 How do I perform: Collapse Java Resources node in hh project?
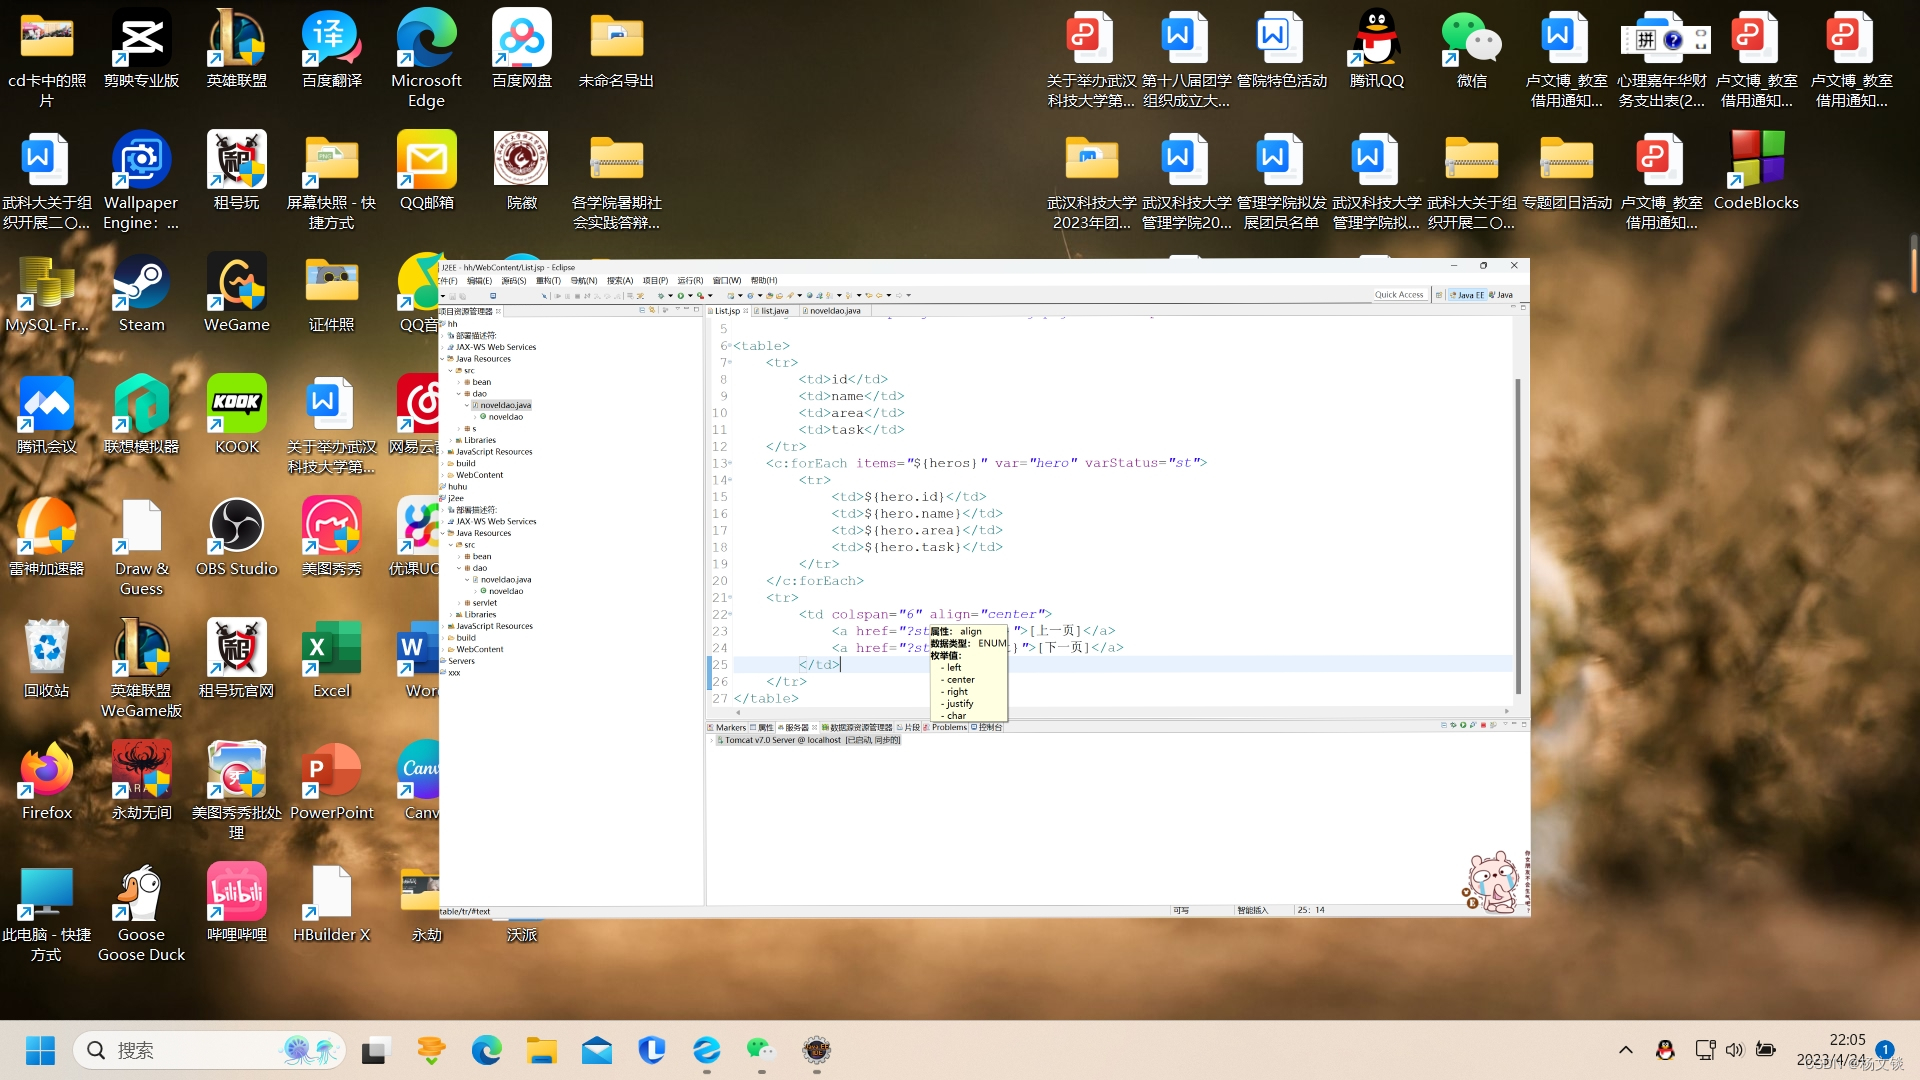click(442, 359)
